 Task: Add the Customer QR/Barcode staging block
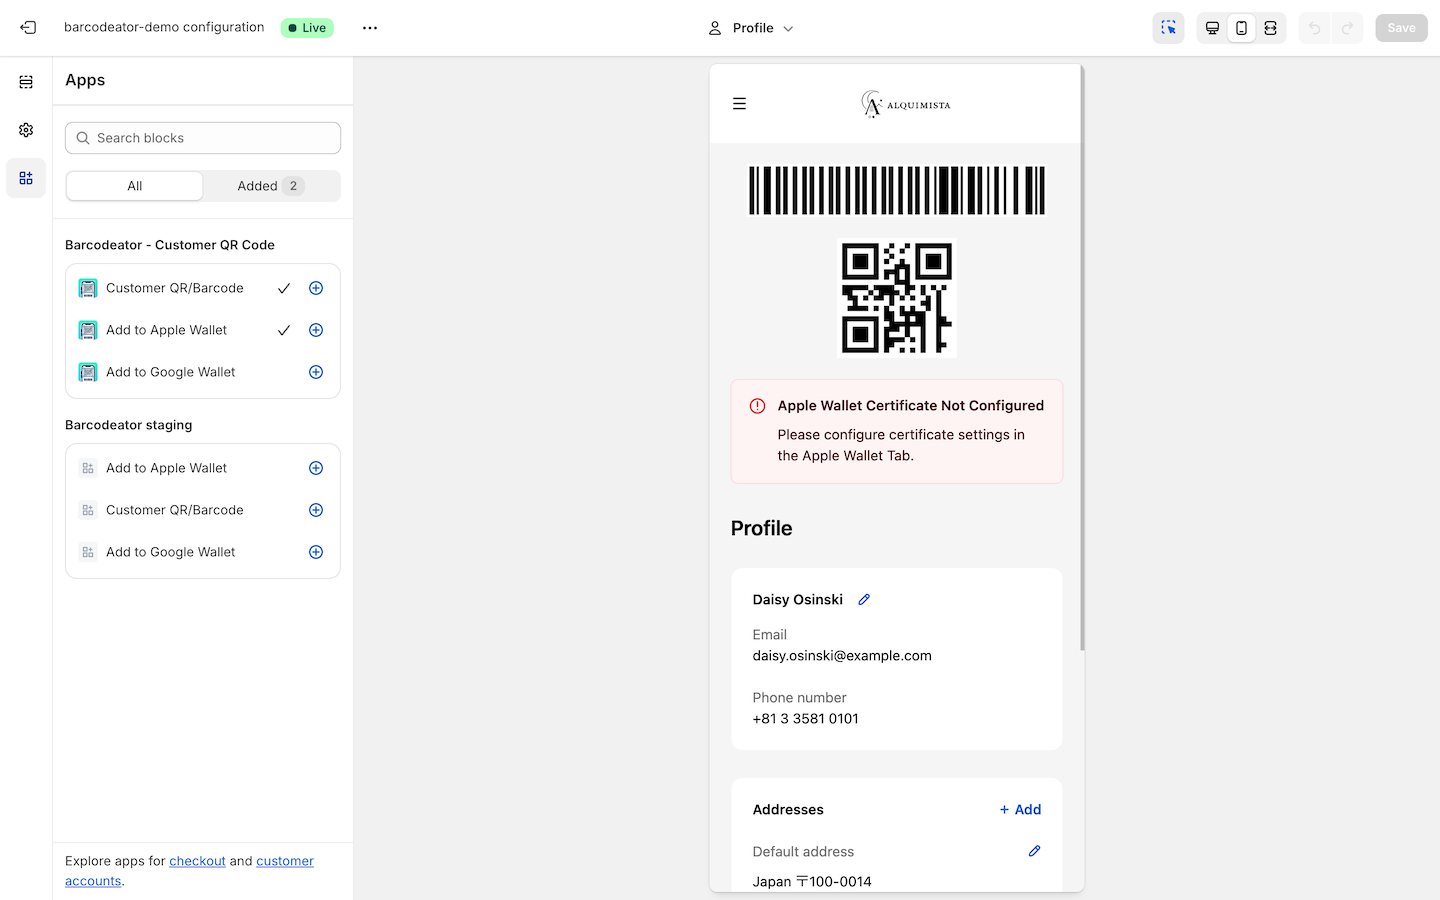click(x=316, y=509)
